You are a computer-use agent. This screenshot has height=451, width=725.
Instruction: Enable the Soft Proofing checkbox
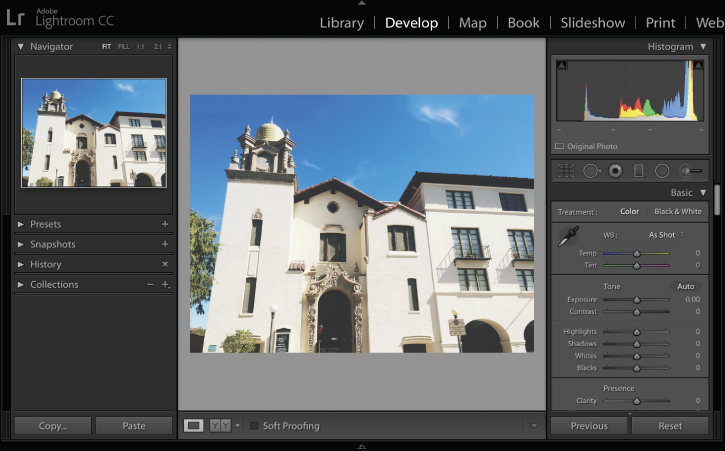pos(254,426)
